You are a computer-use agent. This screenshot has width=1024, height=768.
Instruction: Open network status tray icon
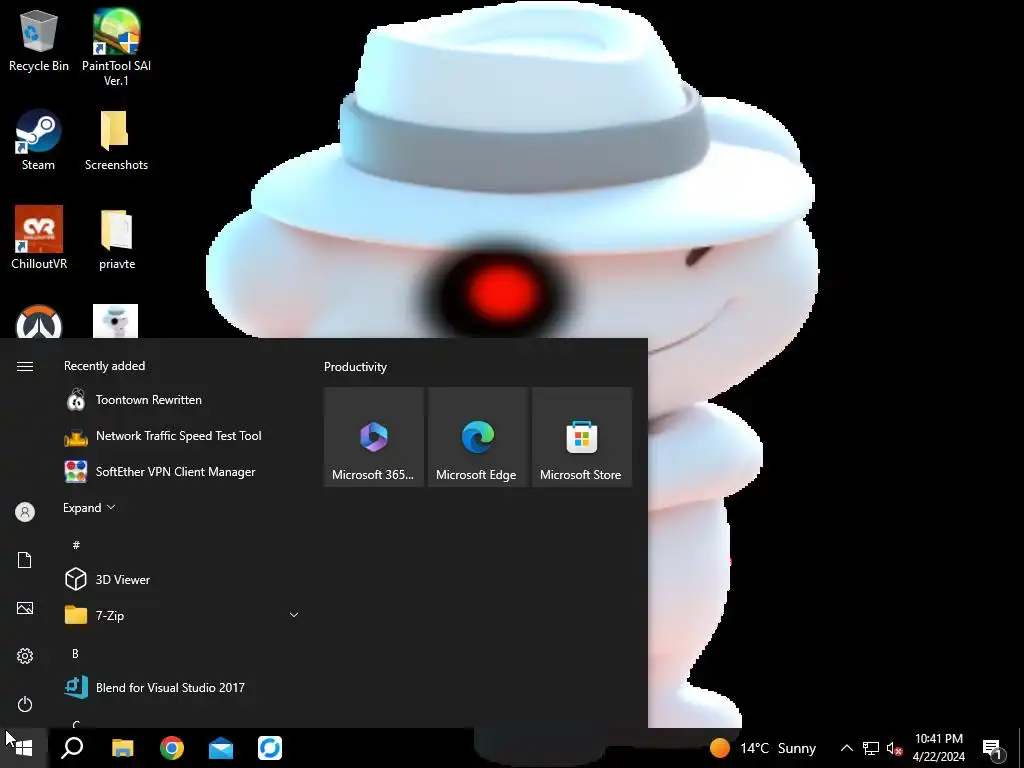[871, 748]
